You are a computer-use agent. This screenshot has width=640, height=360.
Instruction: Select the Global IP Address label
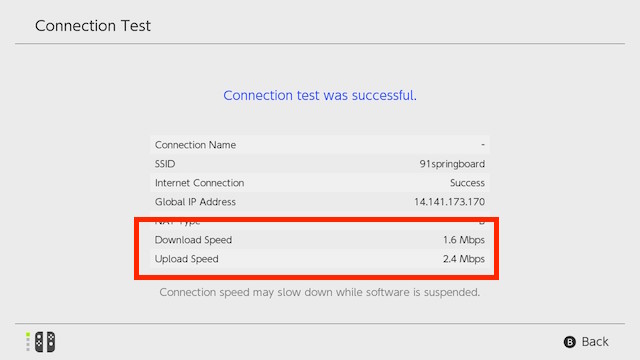pos(195,202)
